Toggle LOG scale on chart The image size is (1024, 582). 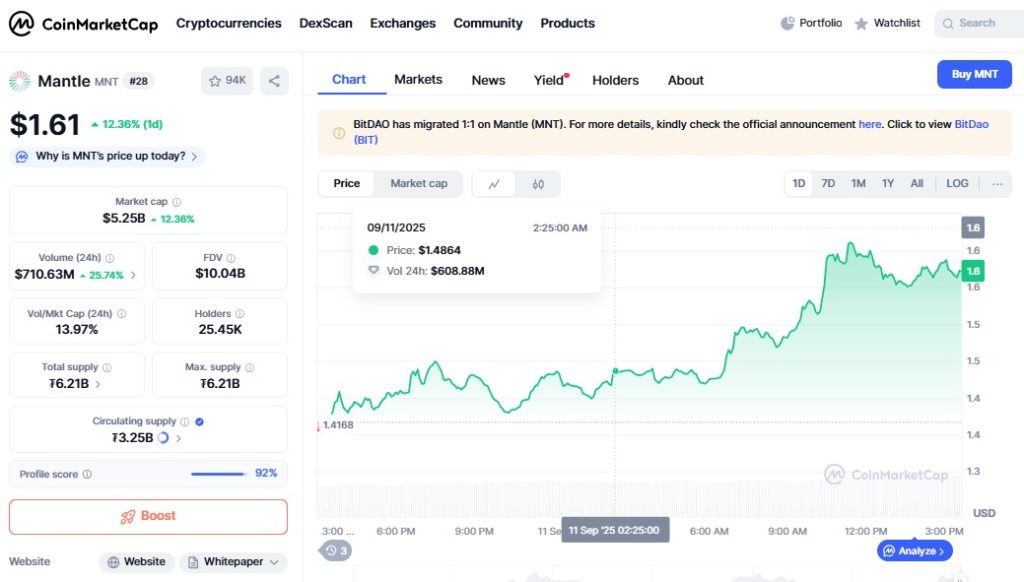click(957, 184)
